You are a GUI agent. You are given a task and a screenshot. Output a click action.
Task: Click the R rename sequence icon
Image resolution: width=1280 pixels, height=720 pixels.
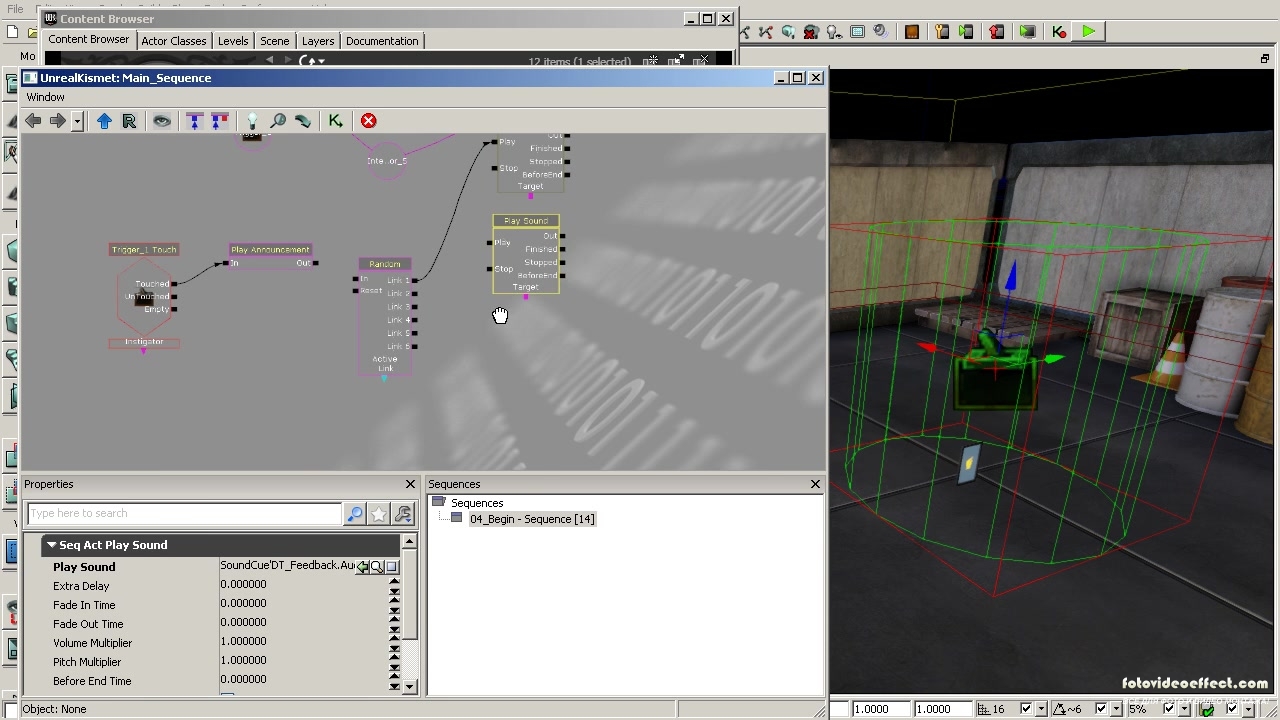pyautogui.click(x=129, y=121)
